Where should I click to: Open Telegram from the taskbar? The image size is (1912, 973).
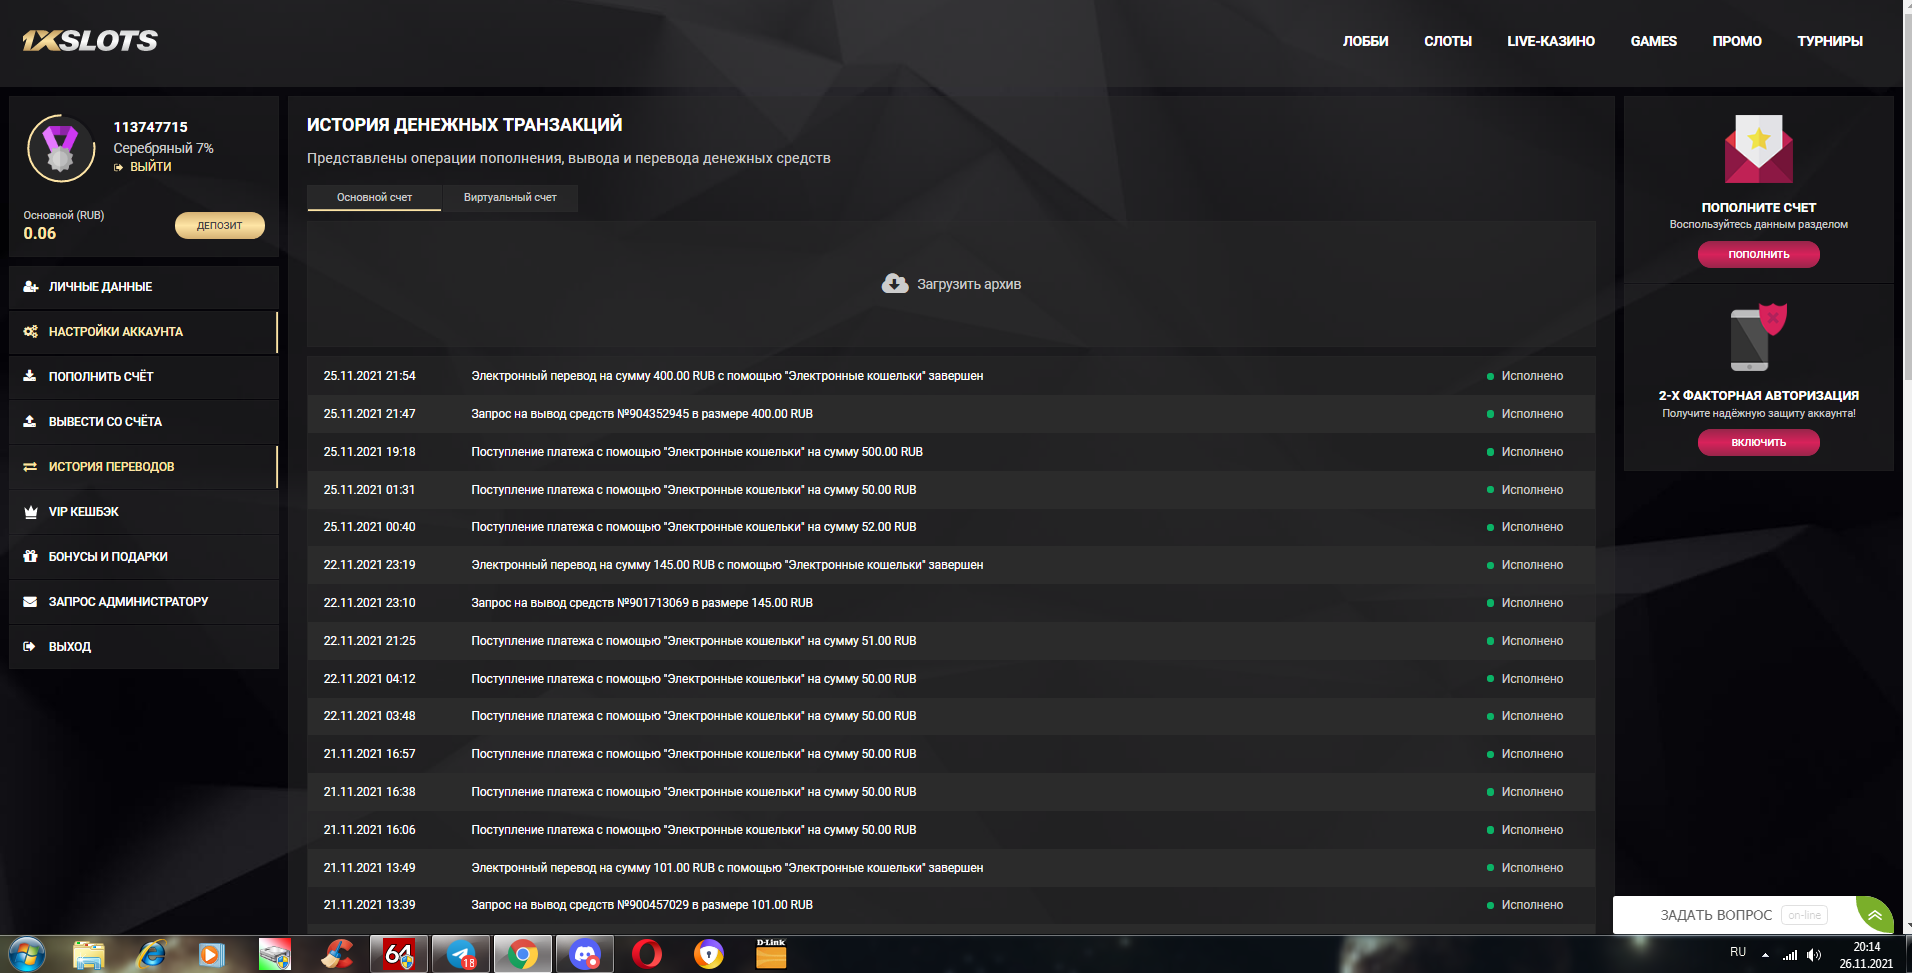[x=461, y=955]
